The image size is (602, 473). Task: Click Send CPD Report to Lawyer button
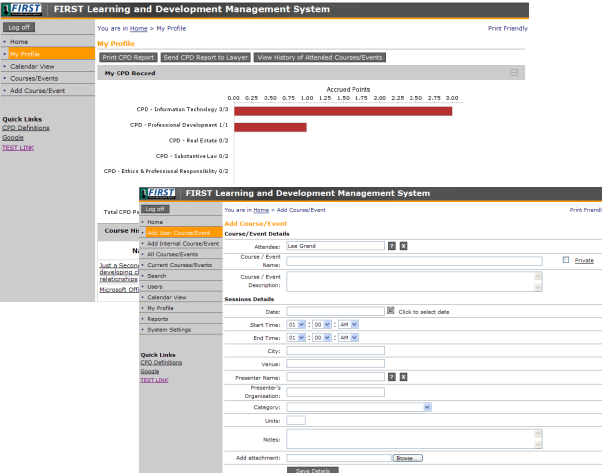pyautogui.click(x=205, y=57)
